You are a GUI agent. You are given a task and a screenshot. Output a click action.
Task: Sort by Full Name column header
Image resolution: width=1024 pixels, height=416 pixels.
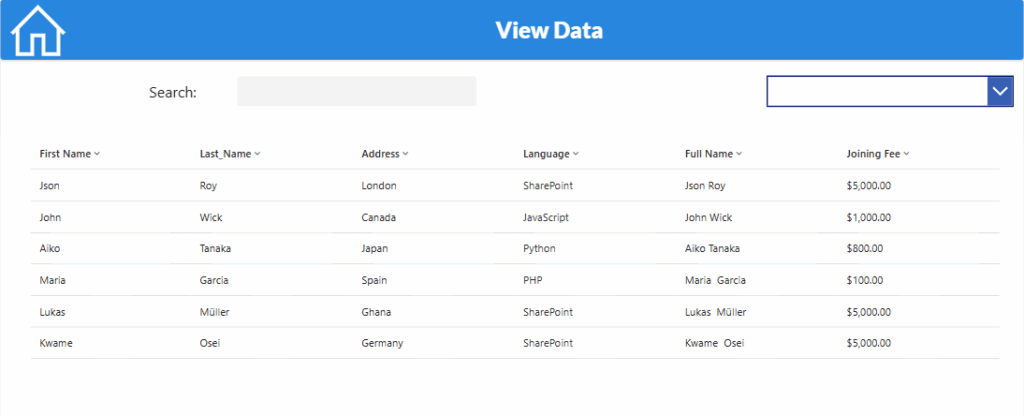(x=713, y=154)
